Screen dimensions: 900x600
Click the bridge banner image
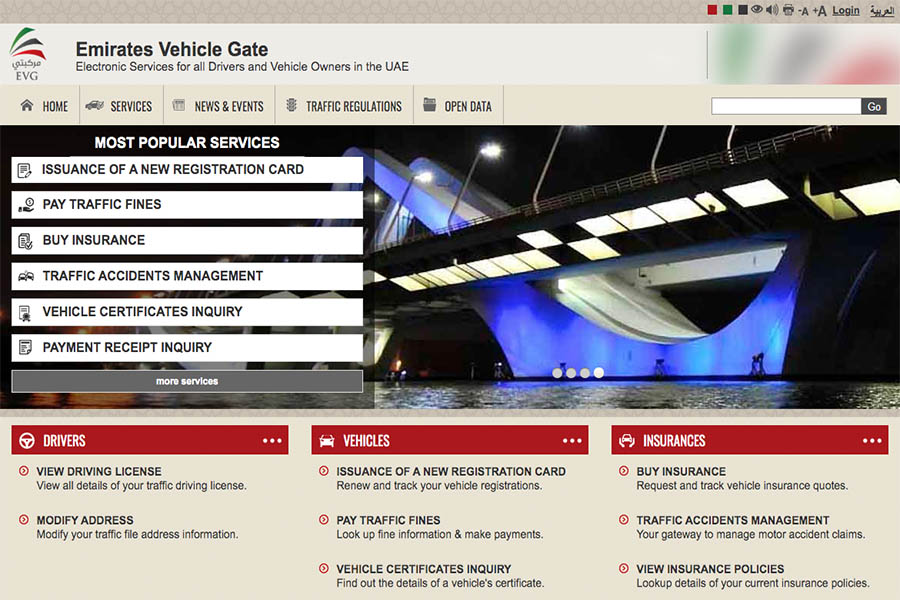click(637, 267)
